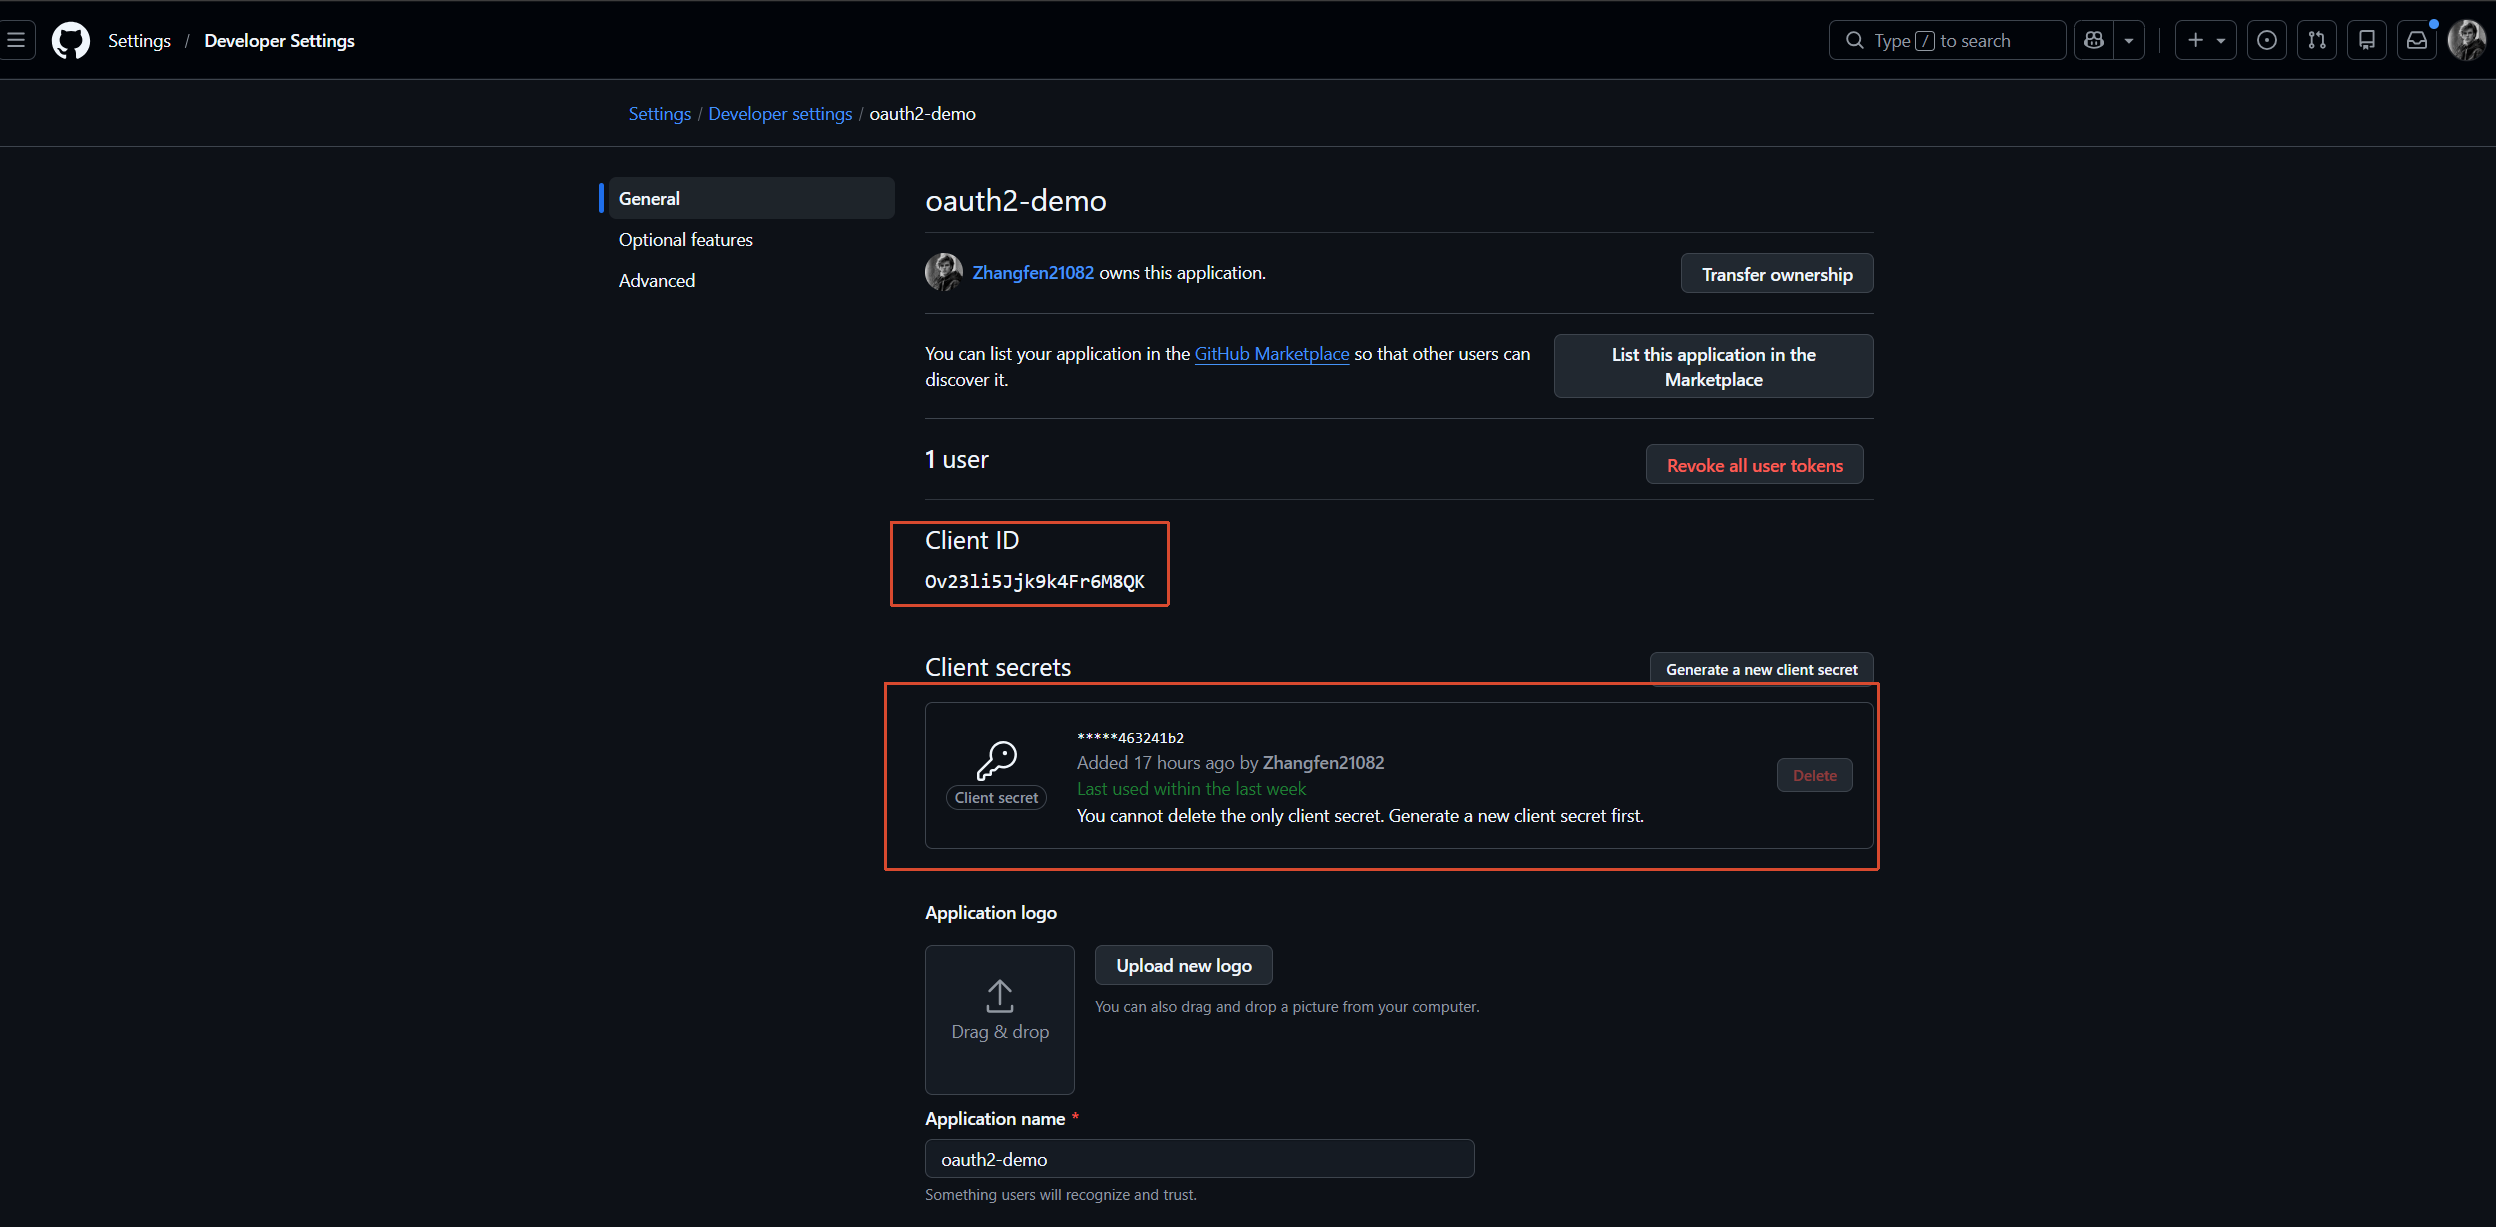Open the Copilot icon in header
Screen dimensions: 2496x1227
[2094, 40]
